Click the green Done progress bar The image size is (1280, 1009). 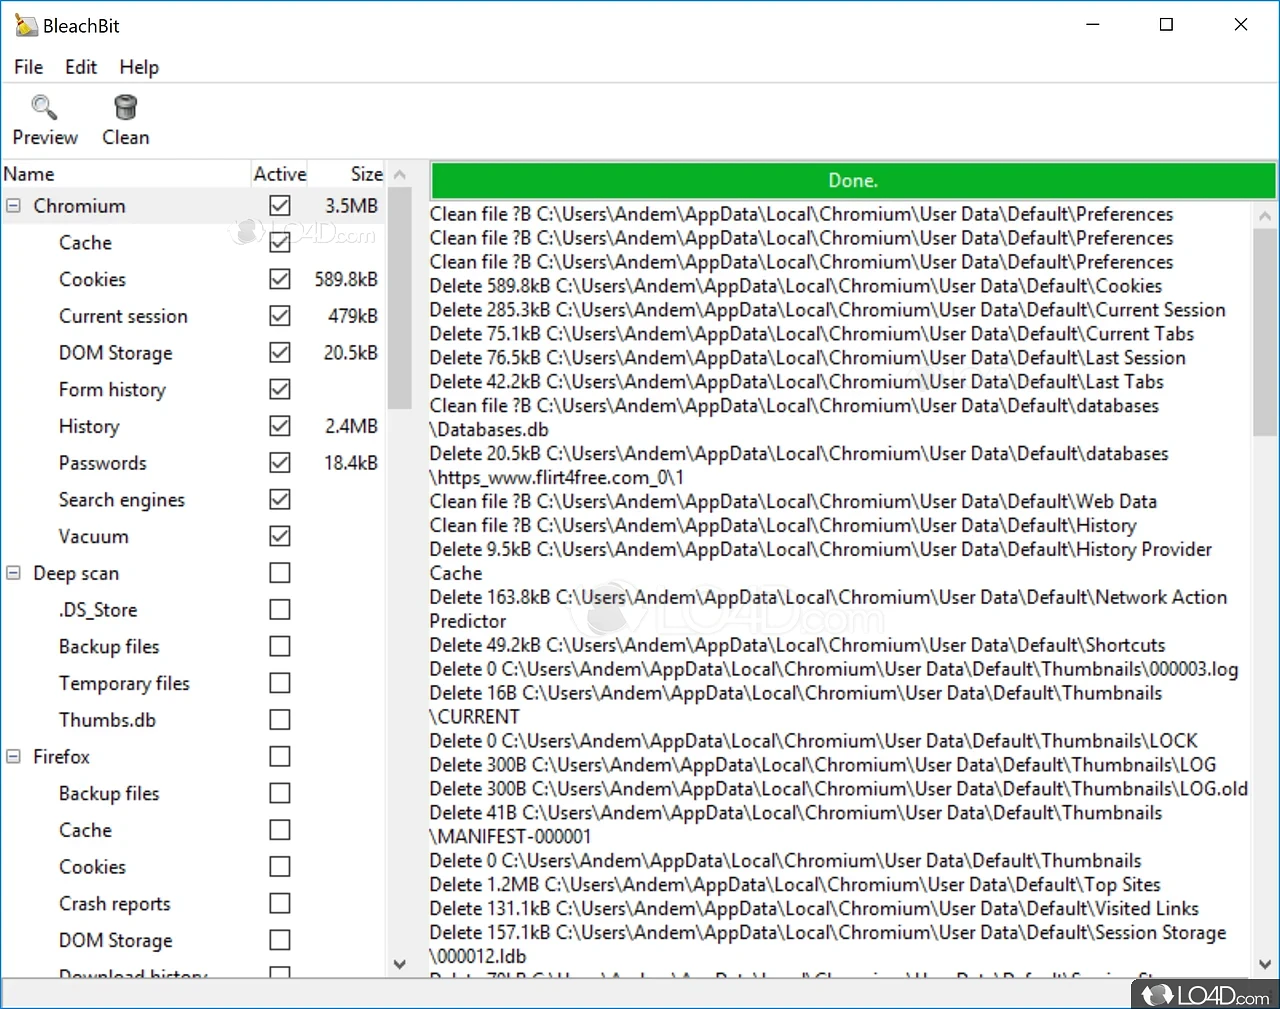[x=853, y=181]
